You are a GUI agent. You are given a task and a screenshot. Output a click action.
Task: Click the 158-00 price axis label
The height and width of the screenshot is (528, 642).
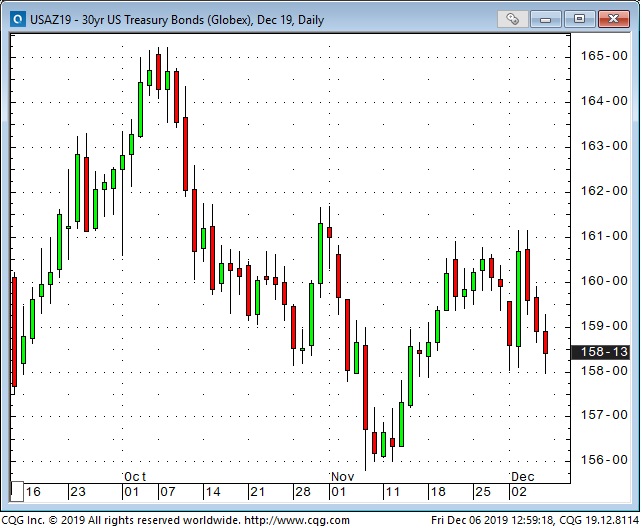coord(604,371)
